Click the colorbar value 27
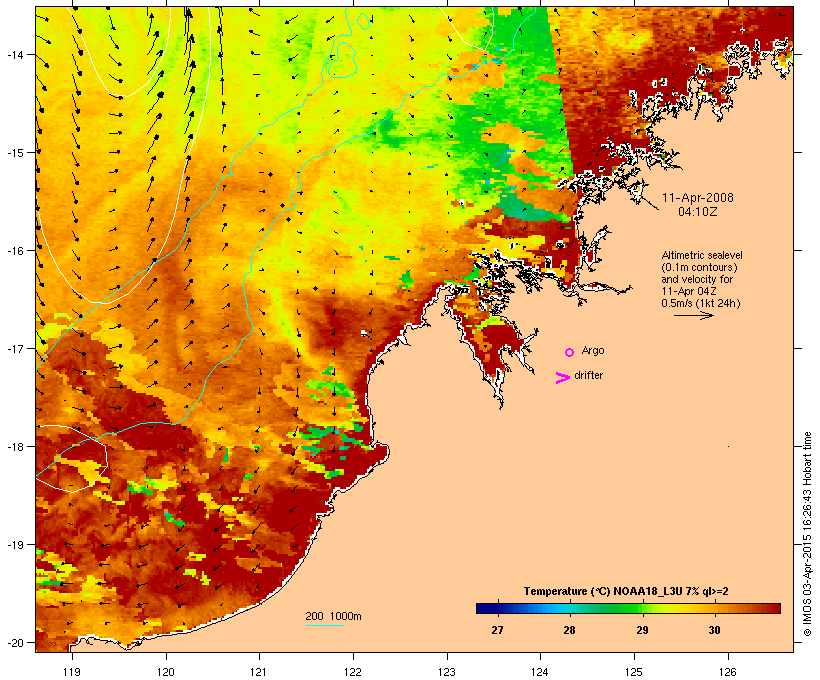Screen dimensions: 820x680 click(497, 630)
